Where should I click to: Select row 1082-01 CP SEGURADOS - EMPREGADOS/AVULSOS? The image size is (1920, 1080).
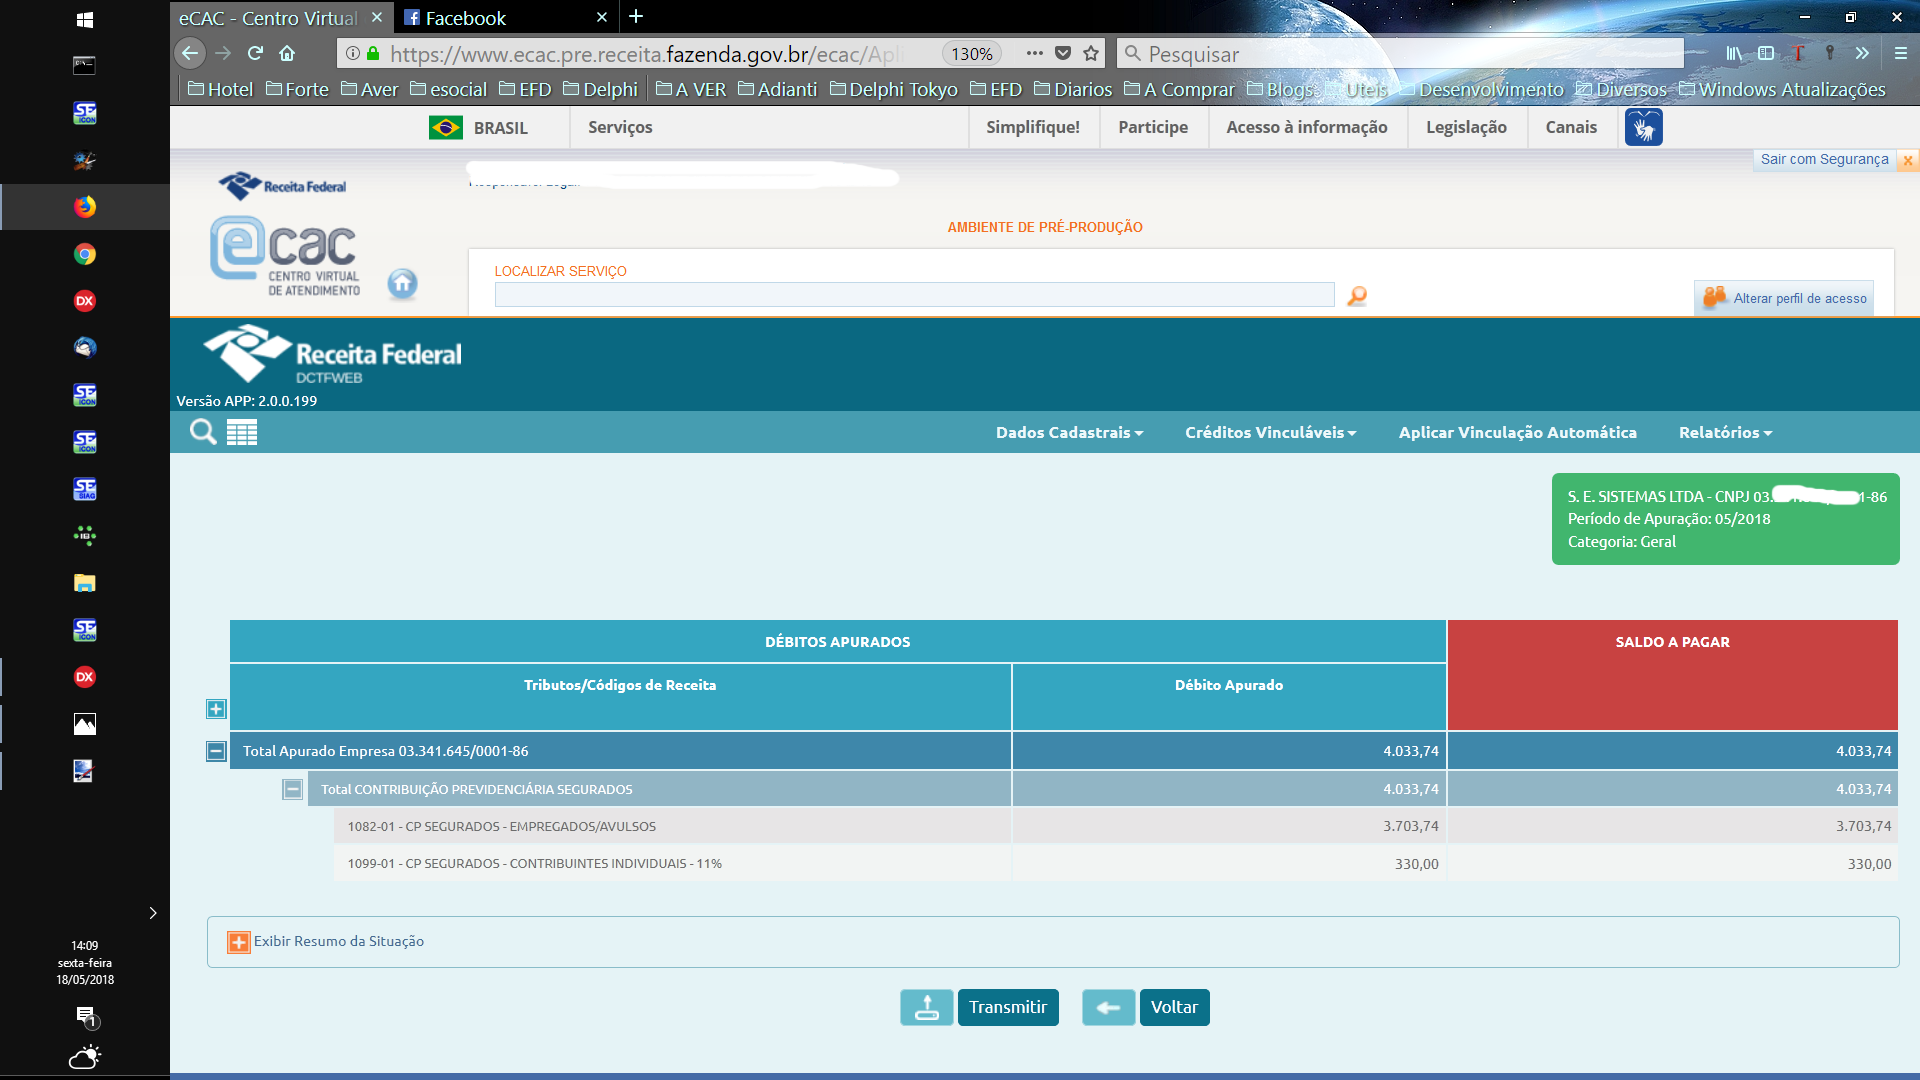pyautogui.click(x=1115, y=826)
